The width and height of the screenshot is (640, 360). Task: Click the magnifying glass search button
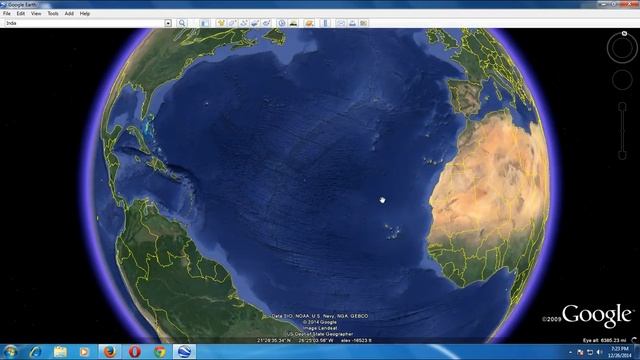point(182,23)
